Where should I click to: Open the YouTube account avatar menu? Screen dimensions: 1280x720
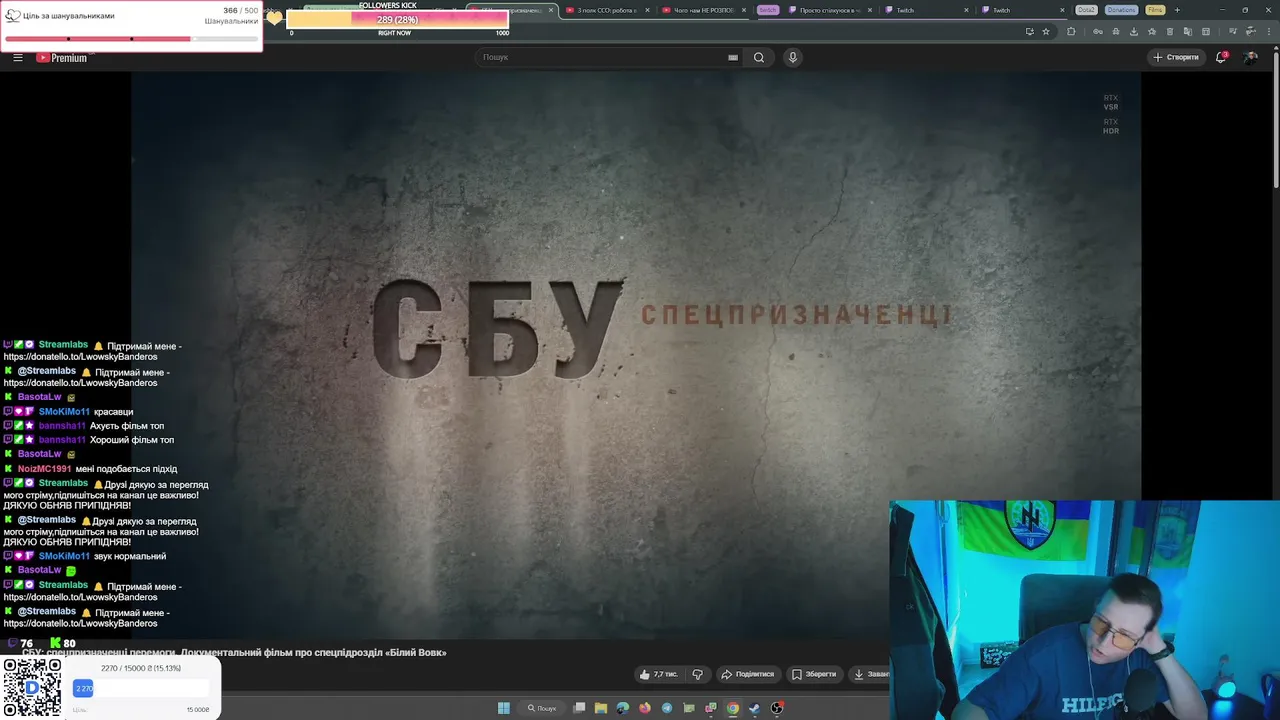click(x=1251, y=57)
